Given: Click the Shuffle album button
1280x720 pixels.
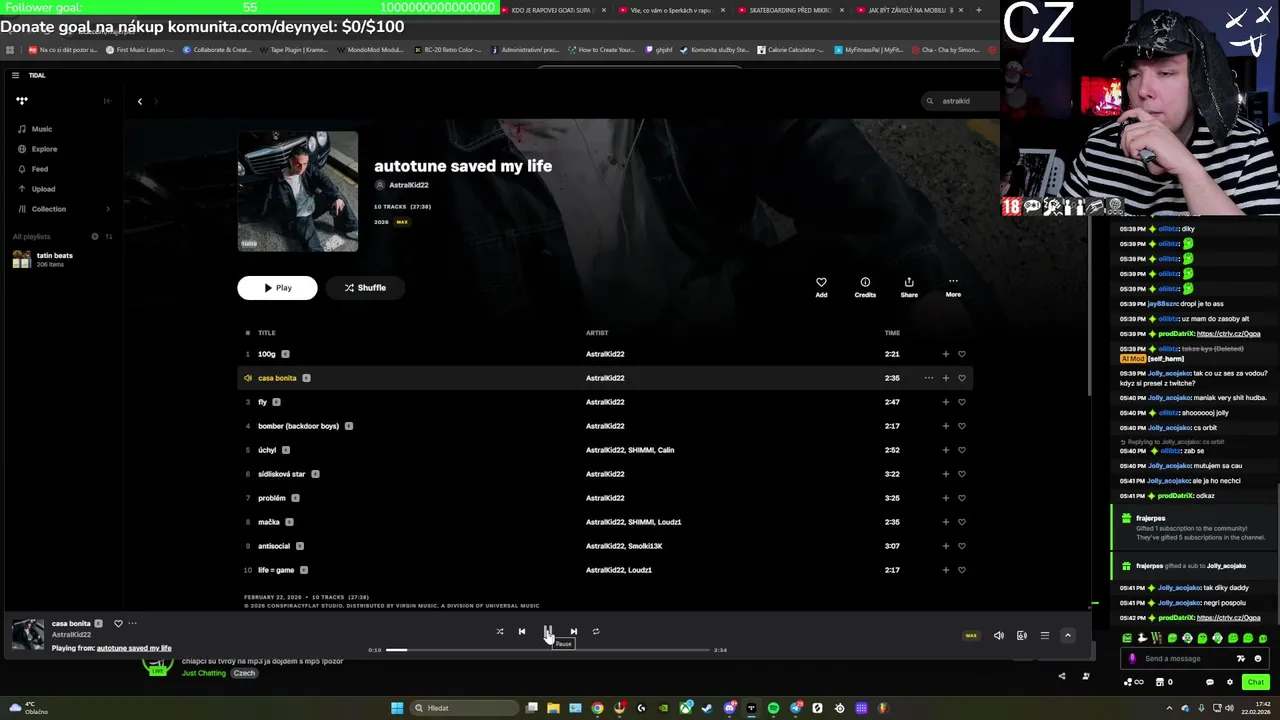Looking at the screenshot, I should coord(365,288).
